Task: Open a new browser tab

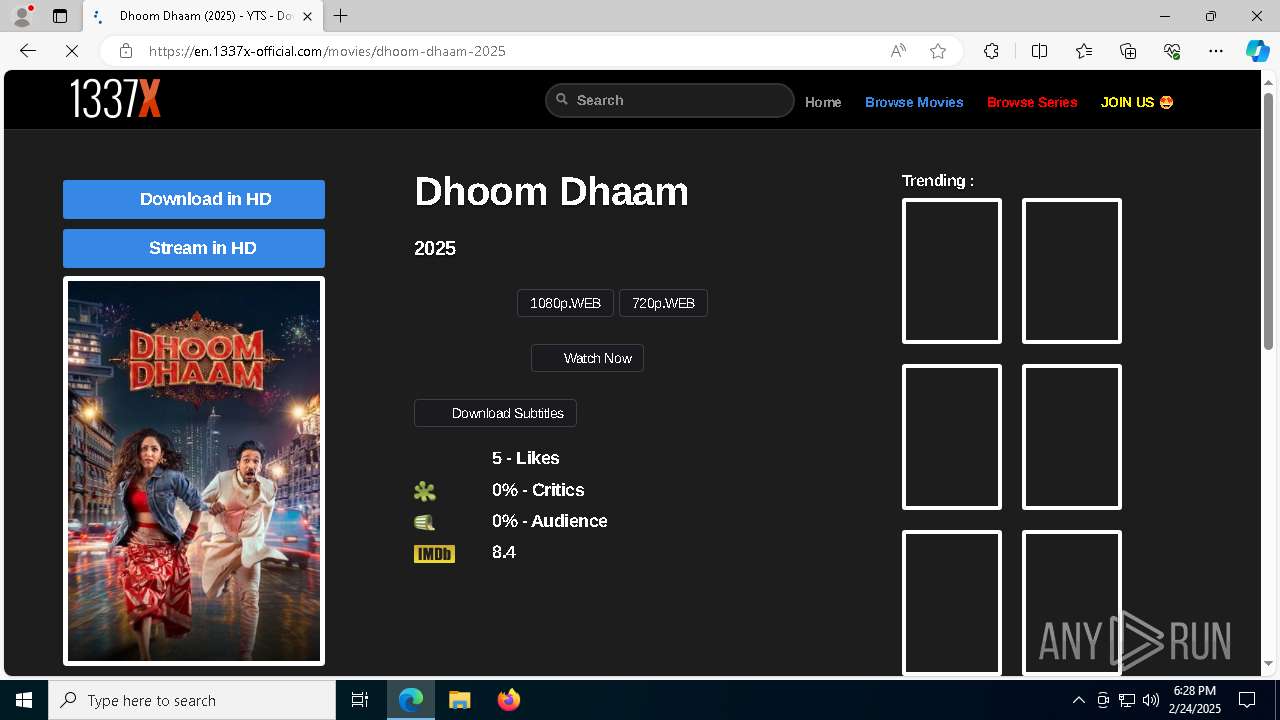Action: pyautogui.click(x=341, y=16)
